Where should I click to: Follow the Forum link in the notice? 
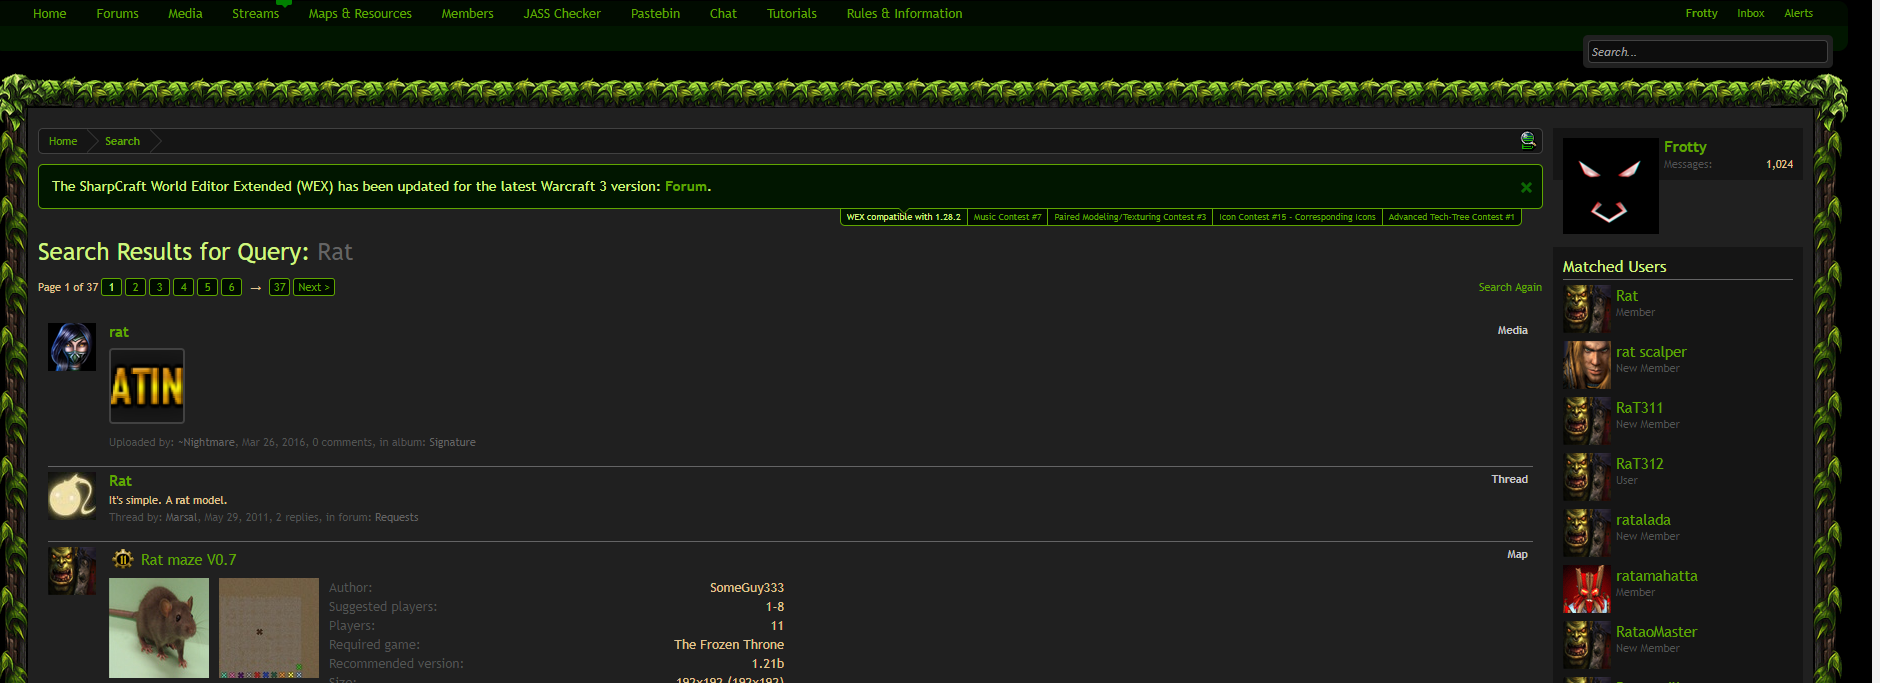click(686, 187)
